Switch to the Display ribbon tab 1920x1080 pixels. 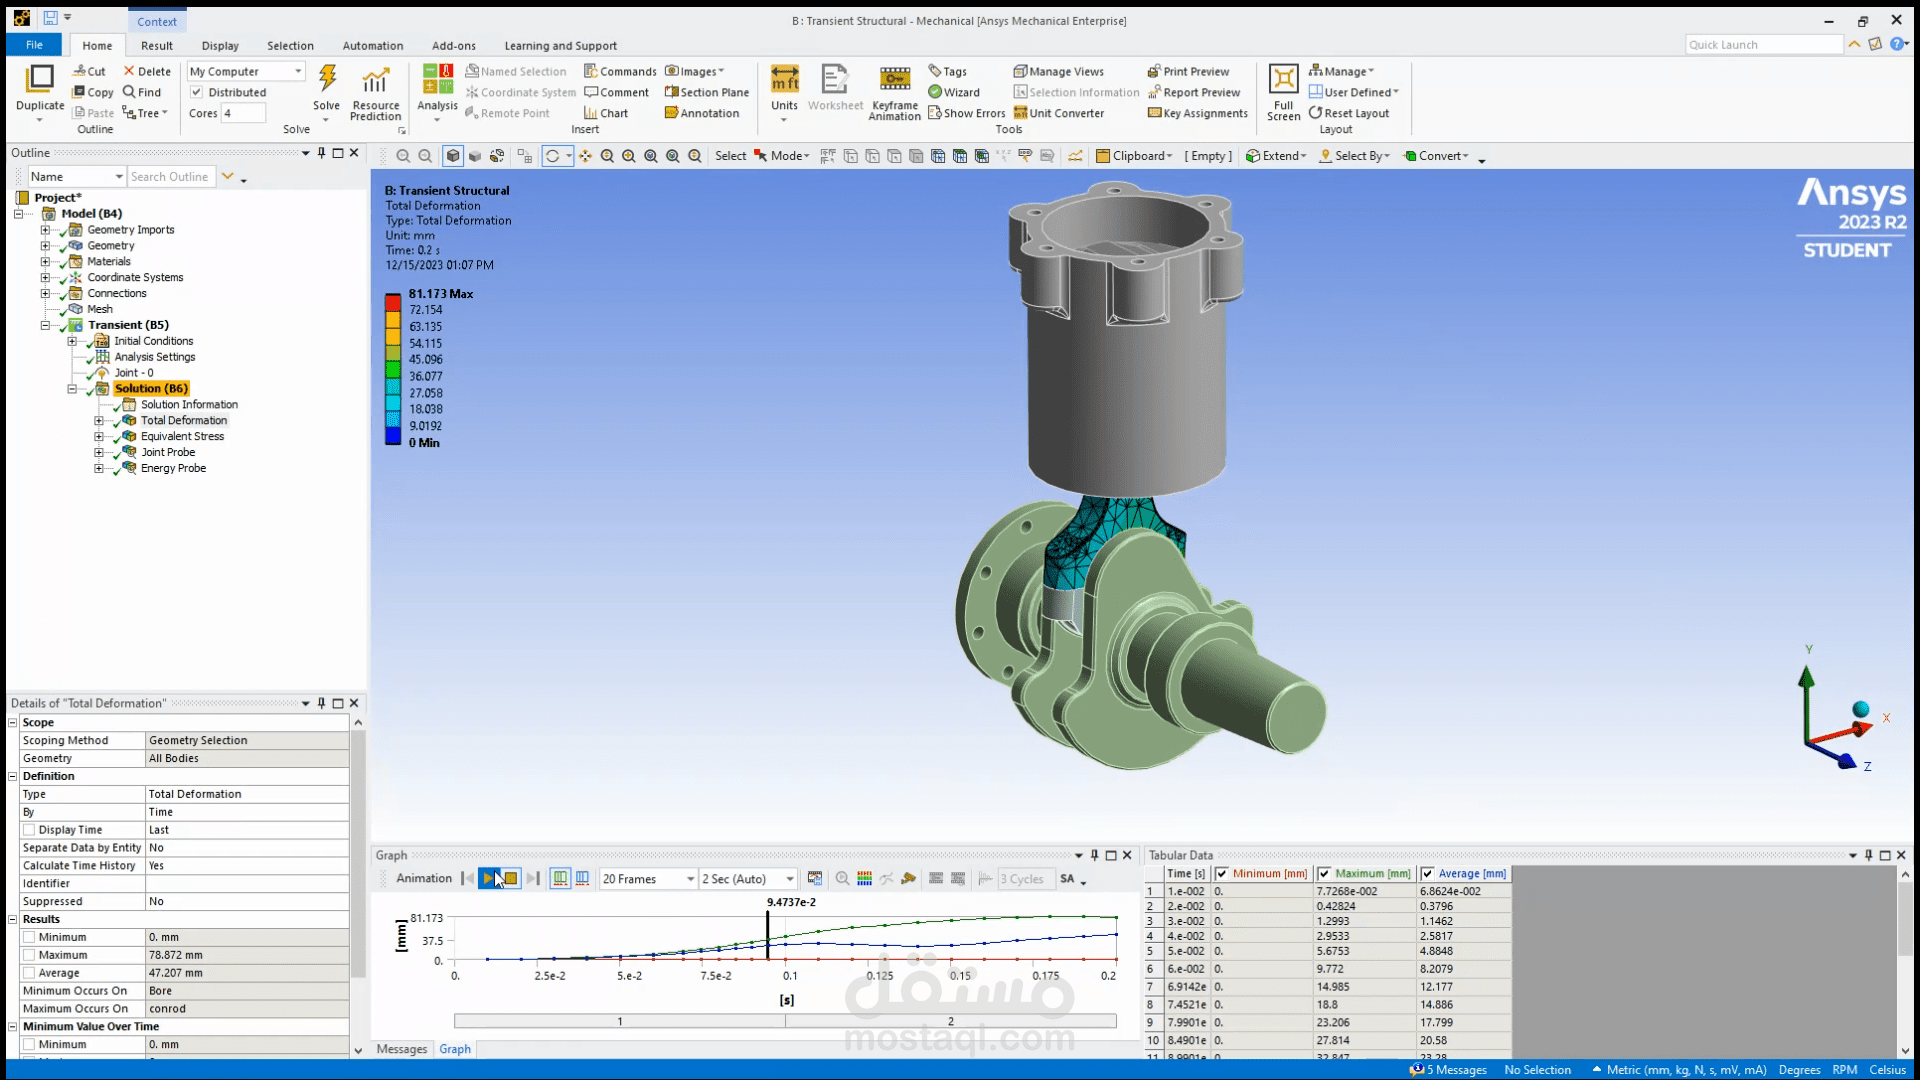pyautogui.click(x=220, y=45)
